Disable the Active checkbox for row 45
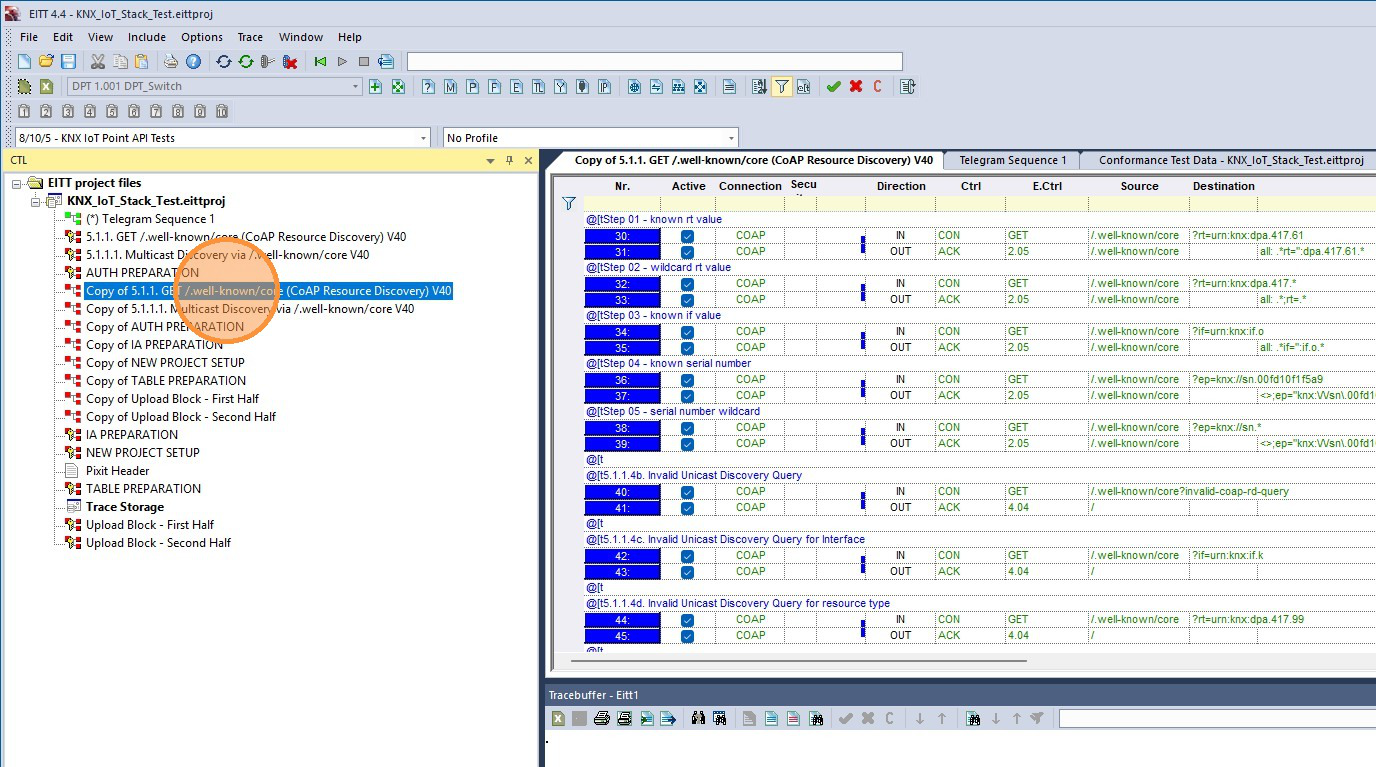This screenshot has width=1376, height=767. pyautogui.click(x=687, y=636)
